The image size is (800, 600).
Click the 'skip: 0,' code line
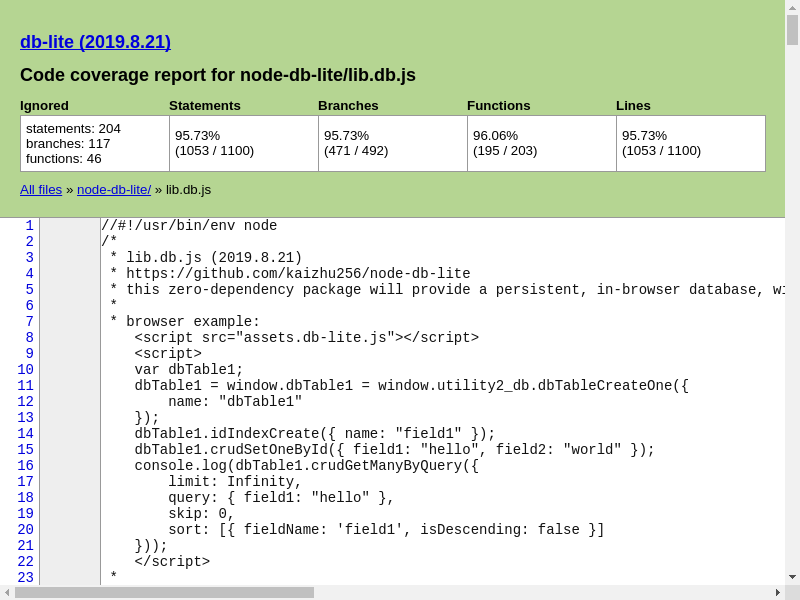click(201, 513)
